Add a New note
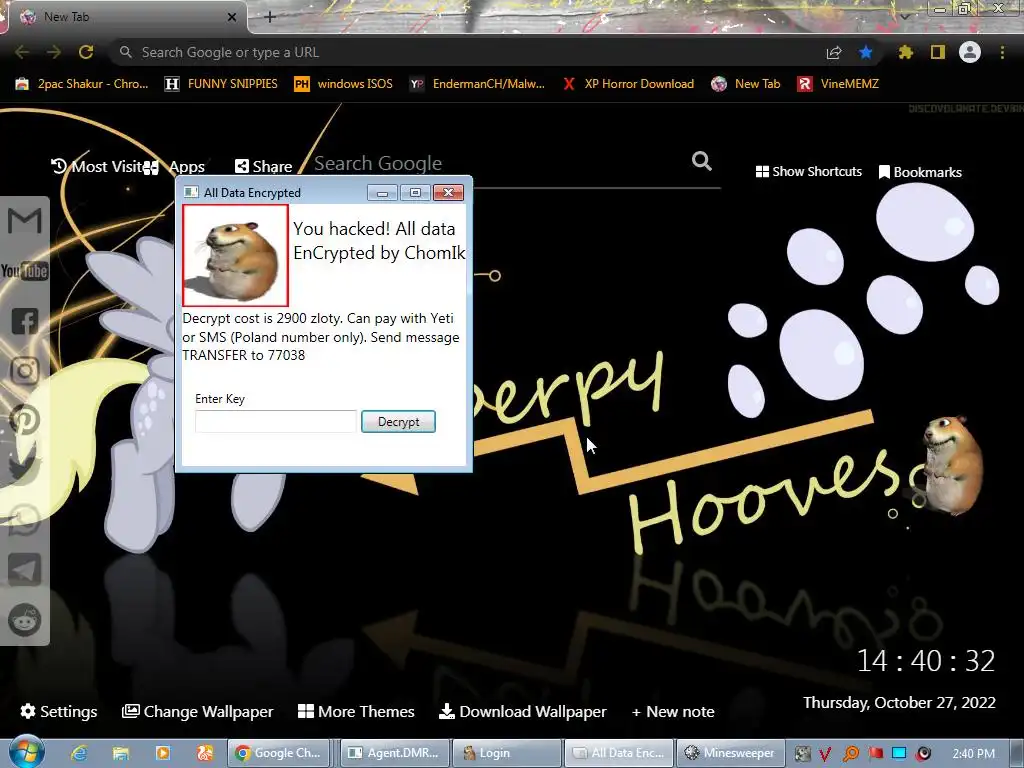The image size is (1024, 768). pyautogui.click(x=673, y=711)
